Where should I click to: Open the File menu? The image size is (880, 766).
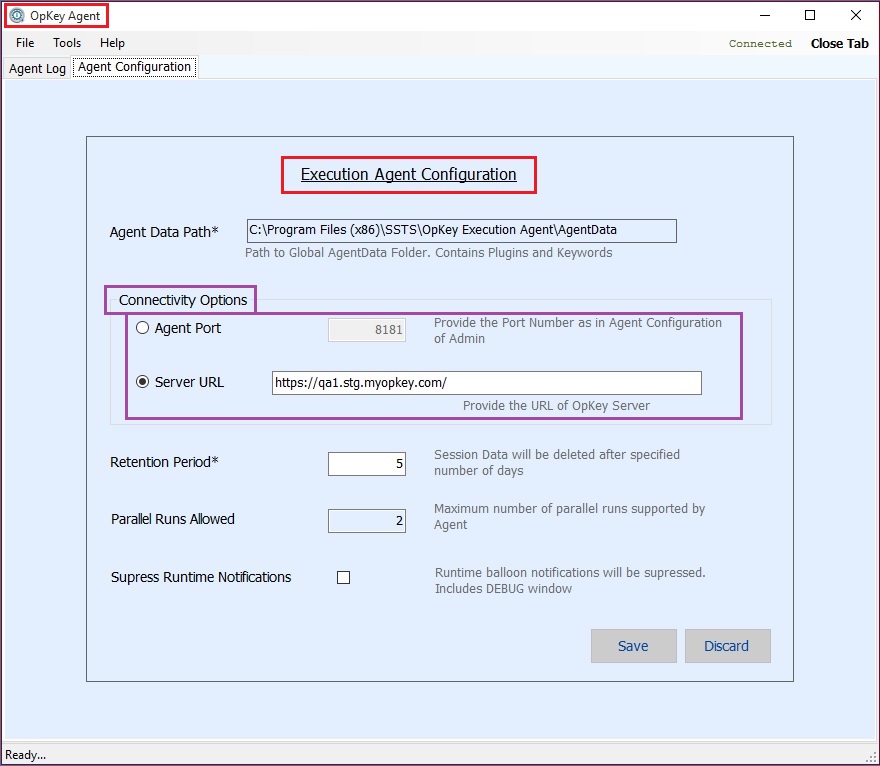click(x=25, y=43)
